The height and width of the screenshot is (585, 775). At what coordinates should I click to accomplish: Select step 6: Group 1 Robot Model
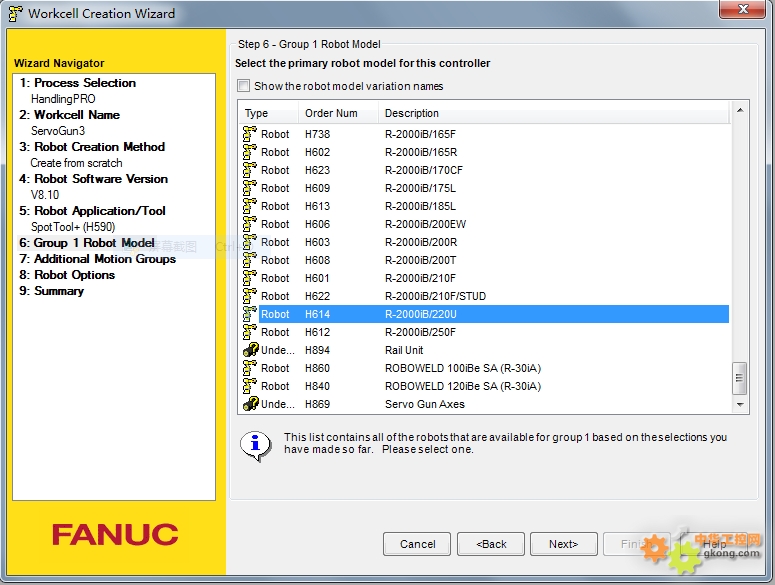(86, 243)
